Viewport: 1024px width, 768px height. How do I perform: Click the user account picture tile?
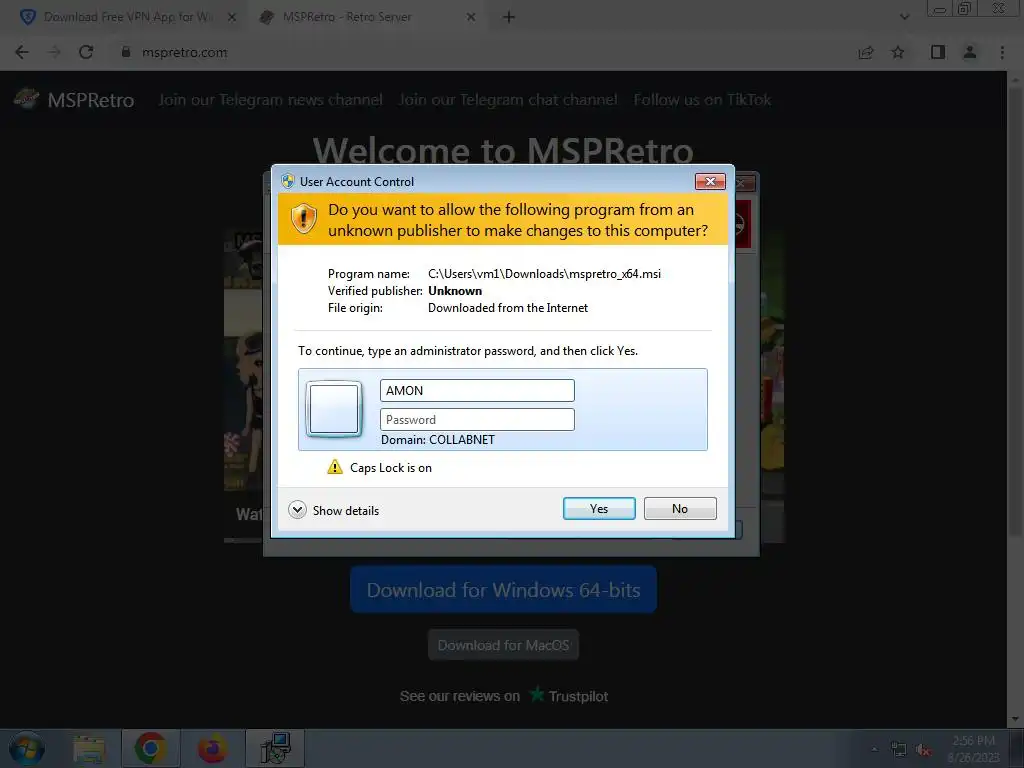(334, 409)
